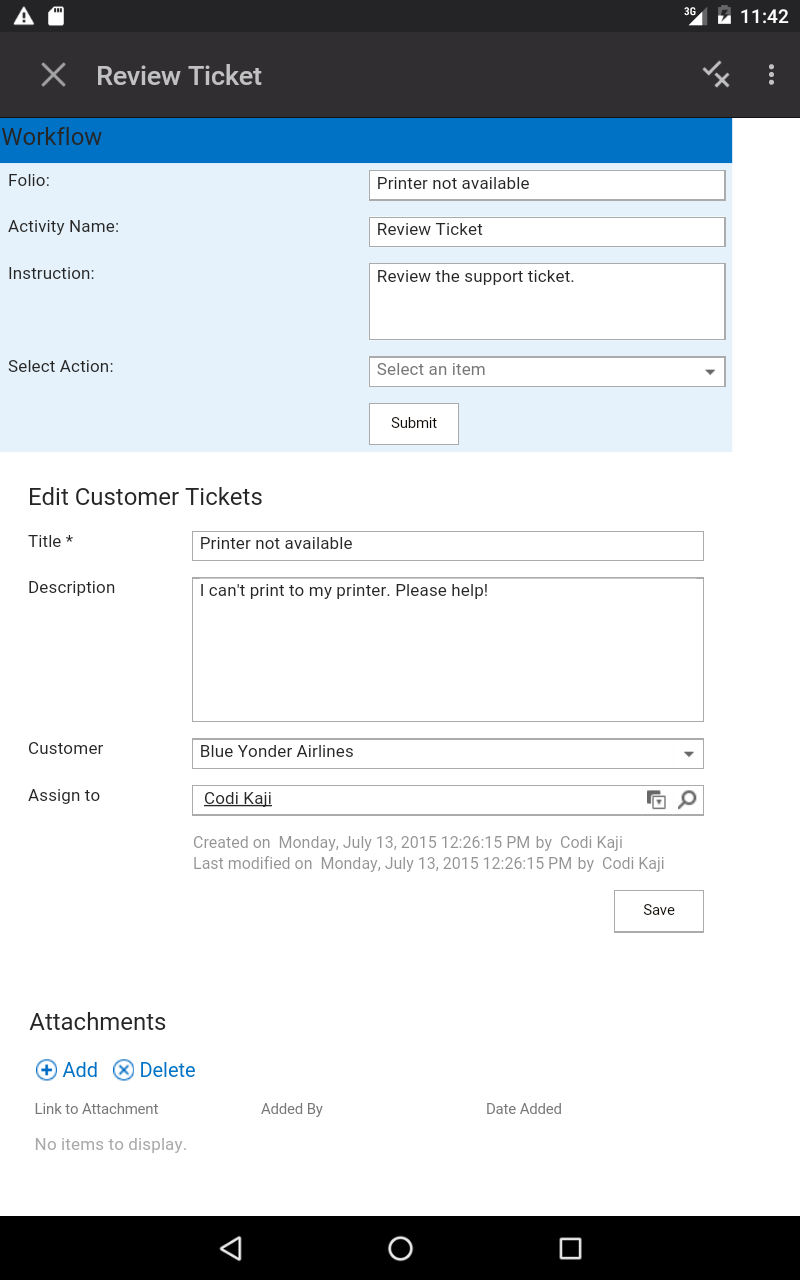Focus the Title field with Printer not available
Screen dimensions: 800x1280
448,545
